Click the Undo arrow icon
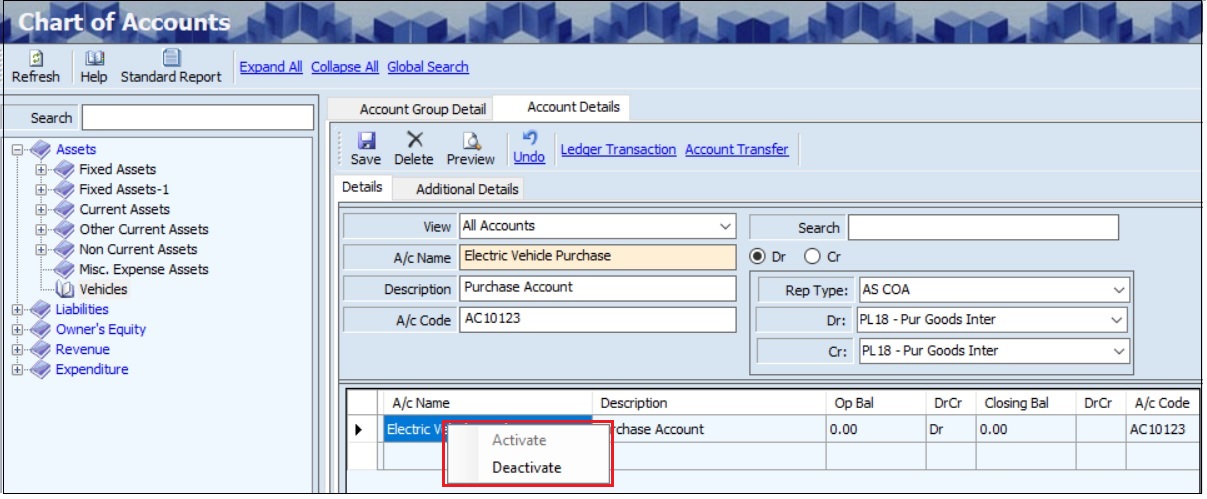 click(529, 139)
